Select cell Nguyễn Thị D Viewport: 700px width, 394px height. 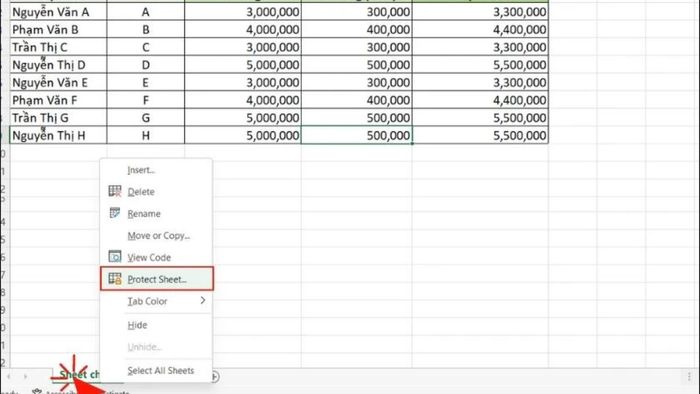click(x=58, y=65)
